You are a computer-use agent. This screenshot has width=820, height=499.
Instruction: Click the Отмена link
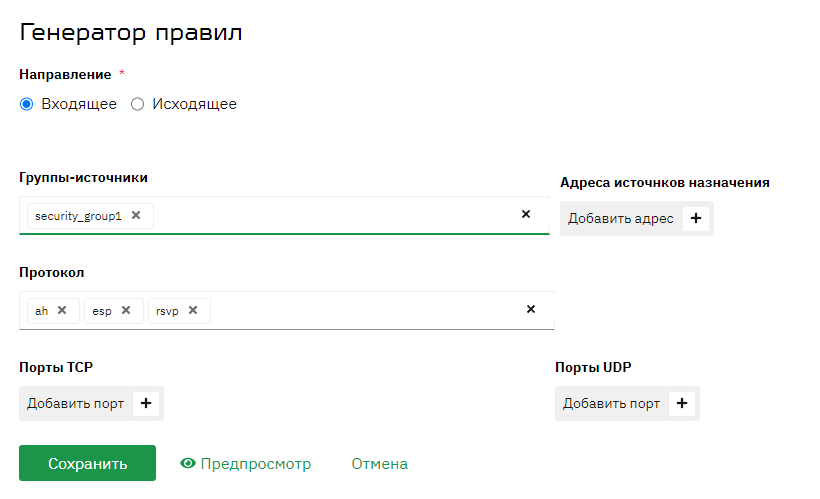coord(380,463)
